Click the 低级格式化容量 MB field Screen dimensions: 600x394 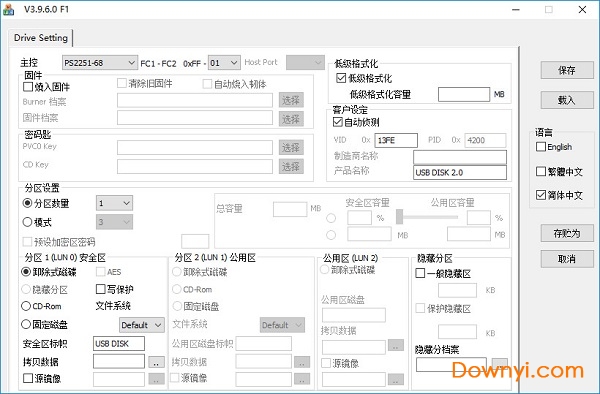point(464,94)
